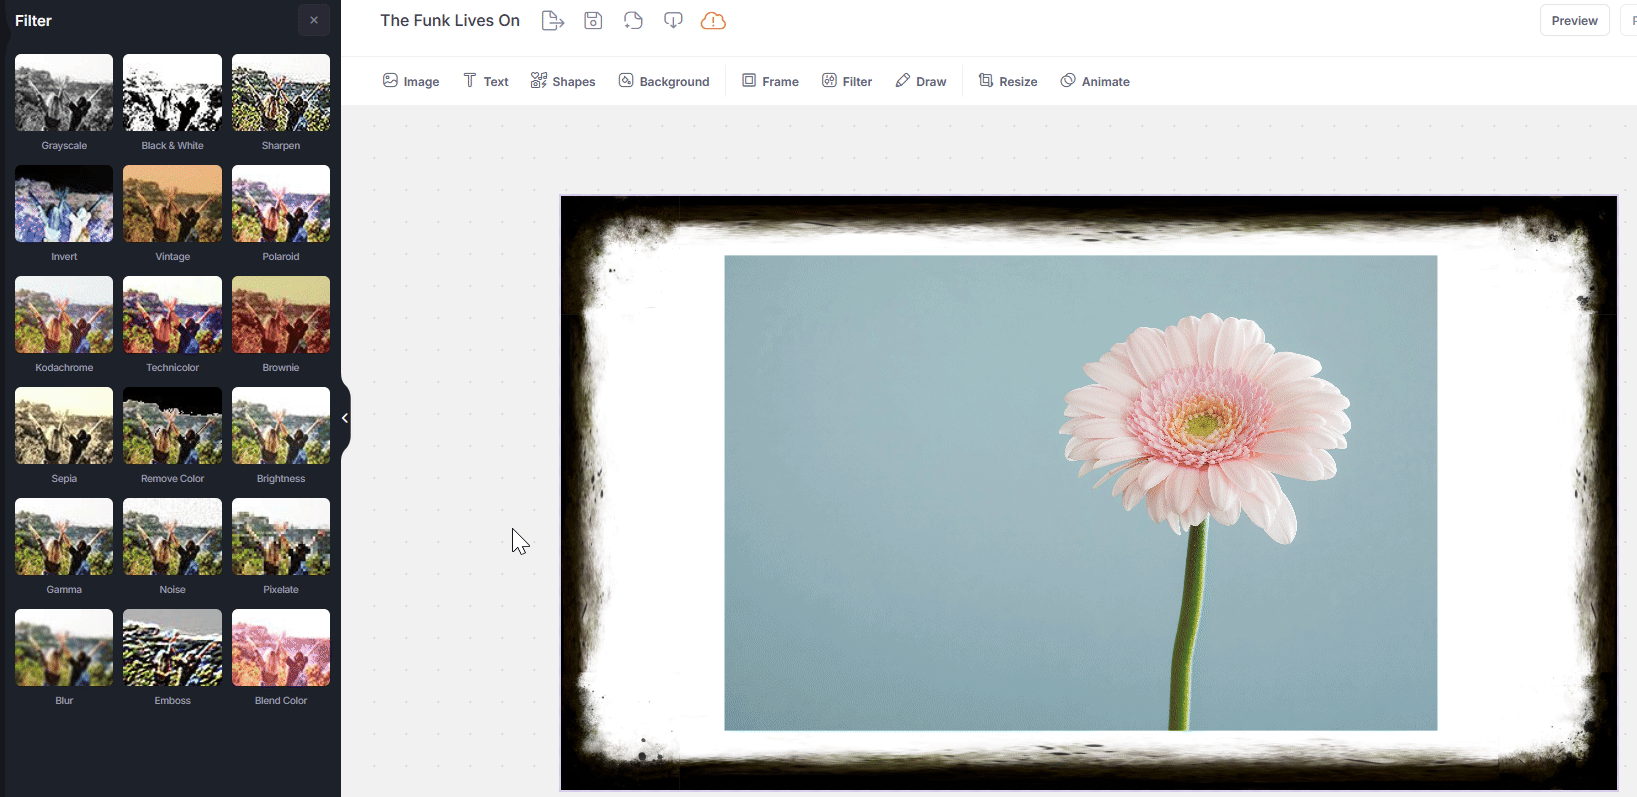The height and width of the screenshot is (797, 1637).
Task: Open the Brightness filter
Action: point(281,426)
